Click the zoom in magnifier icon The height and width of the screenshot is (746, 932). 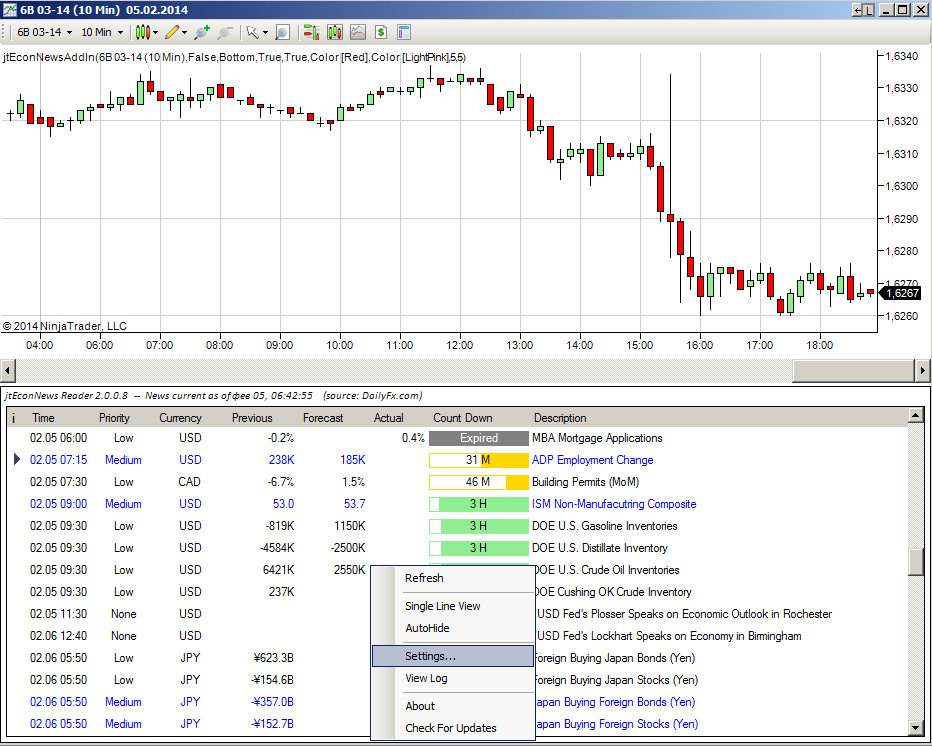[202, 32]
